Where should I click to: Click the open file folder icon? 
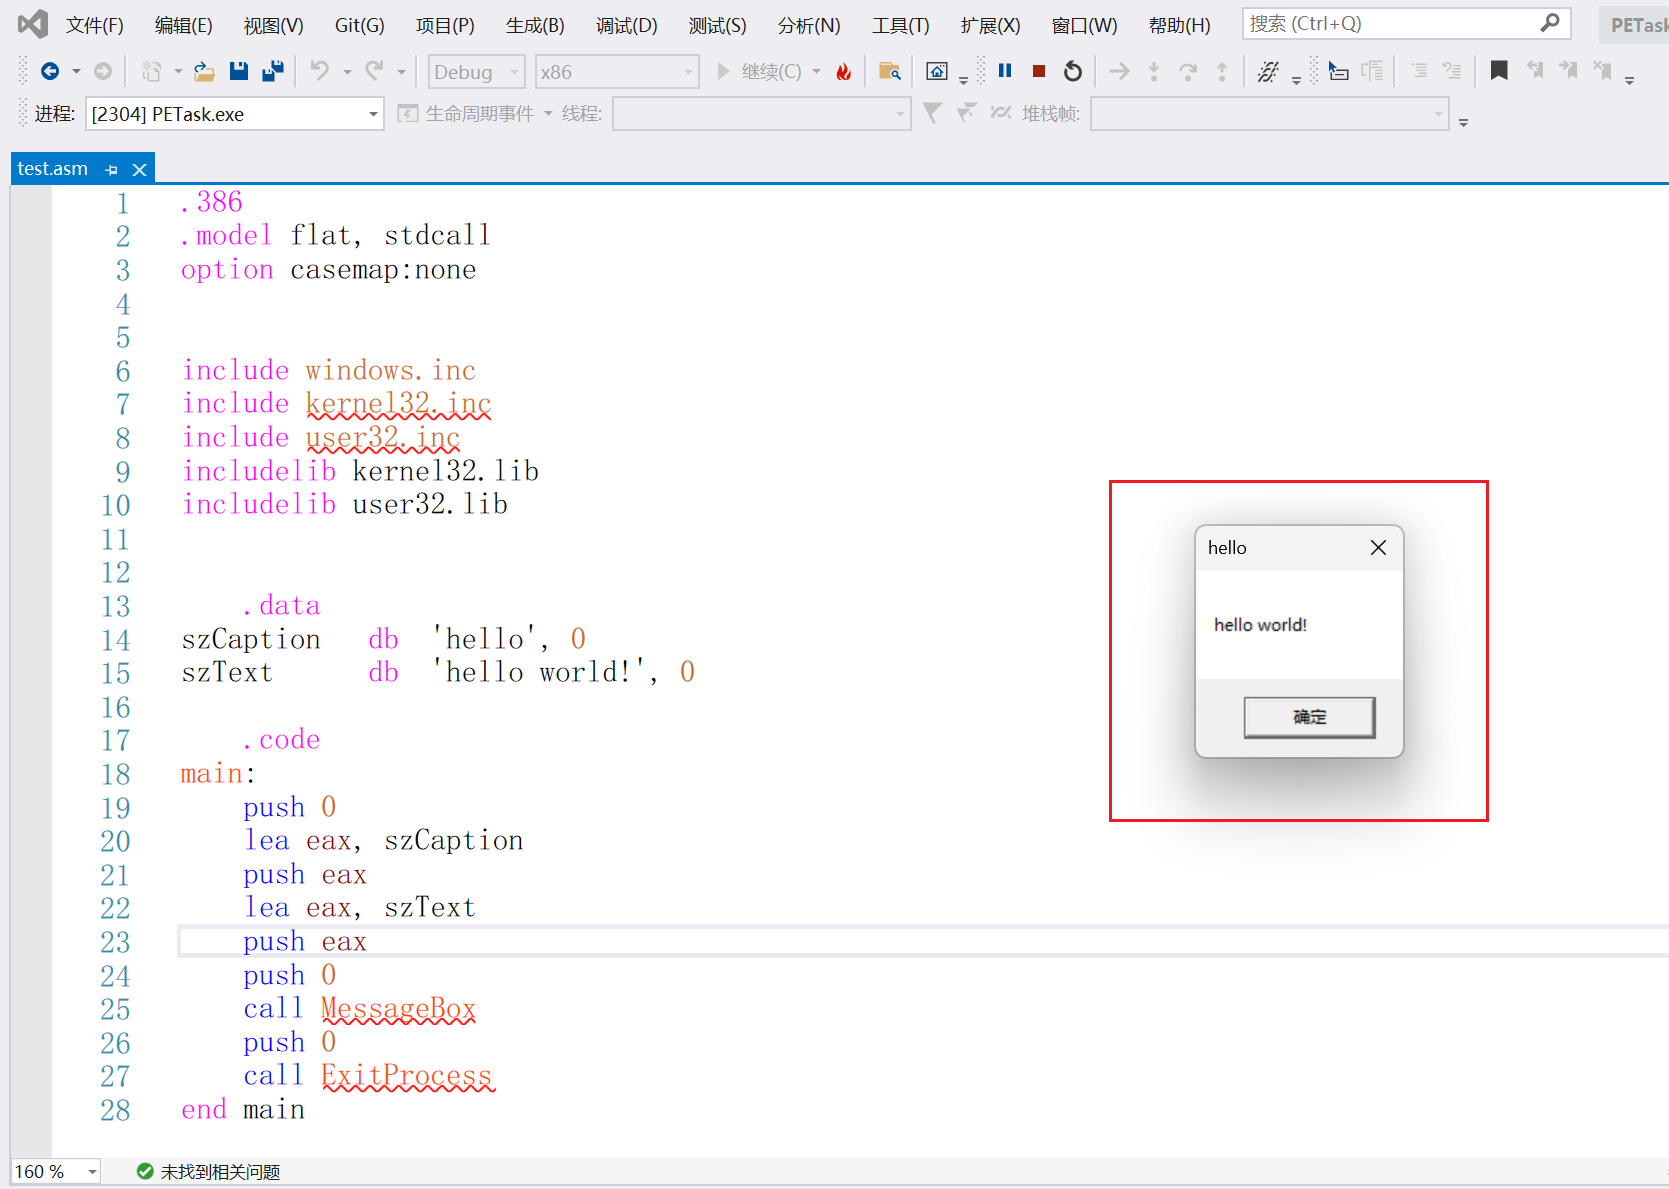(x=204, y=71)
